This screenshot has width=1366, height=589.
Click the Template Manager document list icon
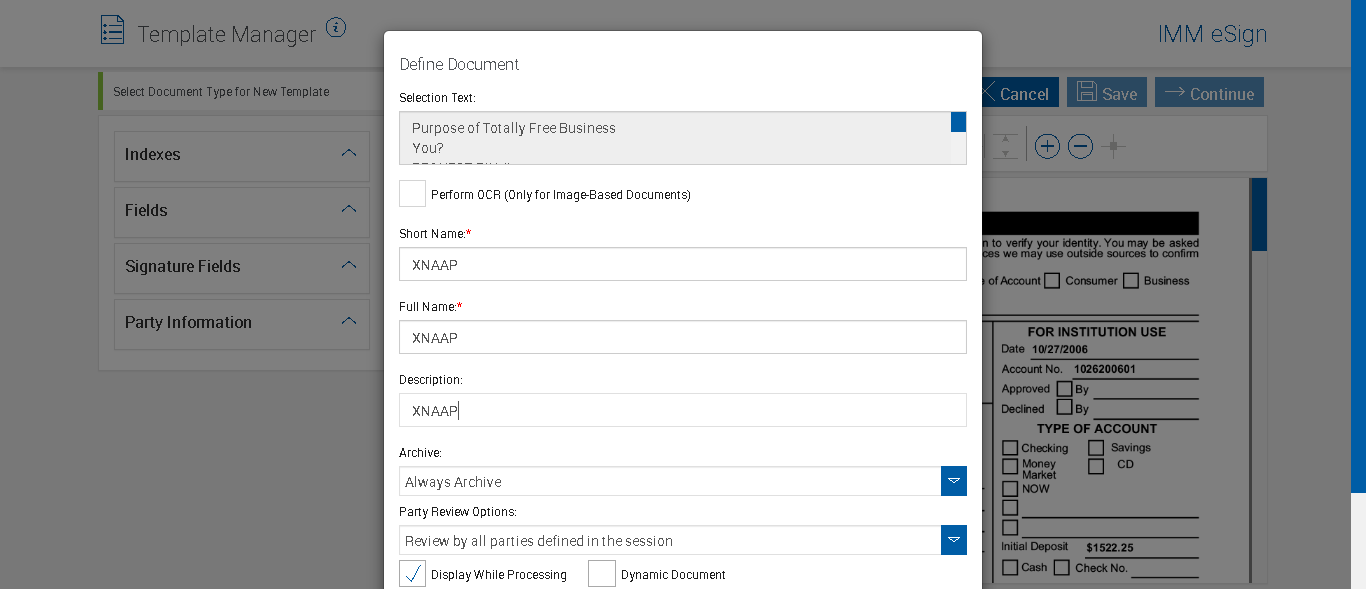pos(112,30)
